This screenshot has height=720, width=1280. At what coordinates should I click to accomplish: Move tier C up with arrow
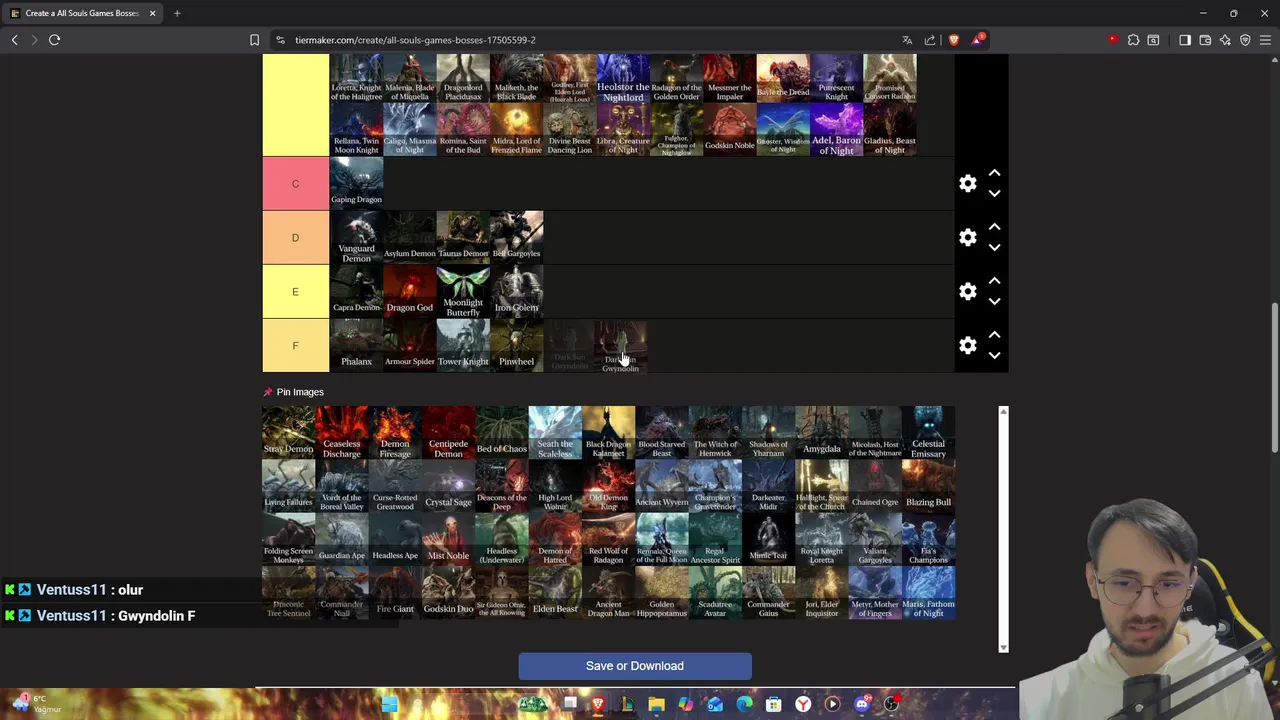(994, 173)
